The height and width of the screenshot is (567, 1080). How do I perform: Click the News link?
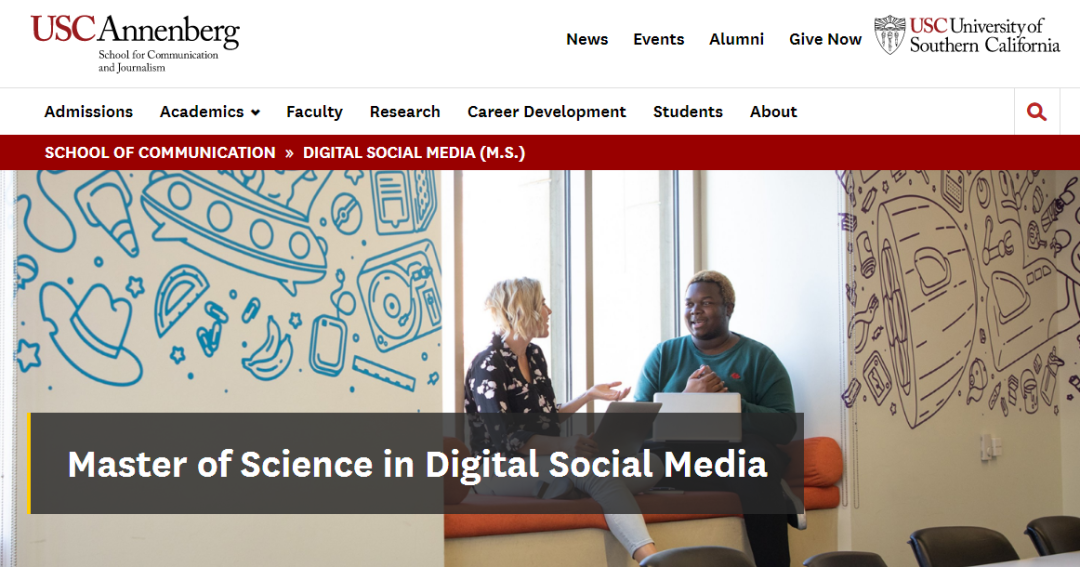coord(587,39)
